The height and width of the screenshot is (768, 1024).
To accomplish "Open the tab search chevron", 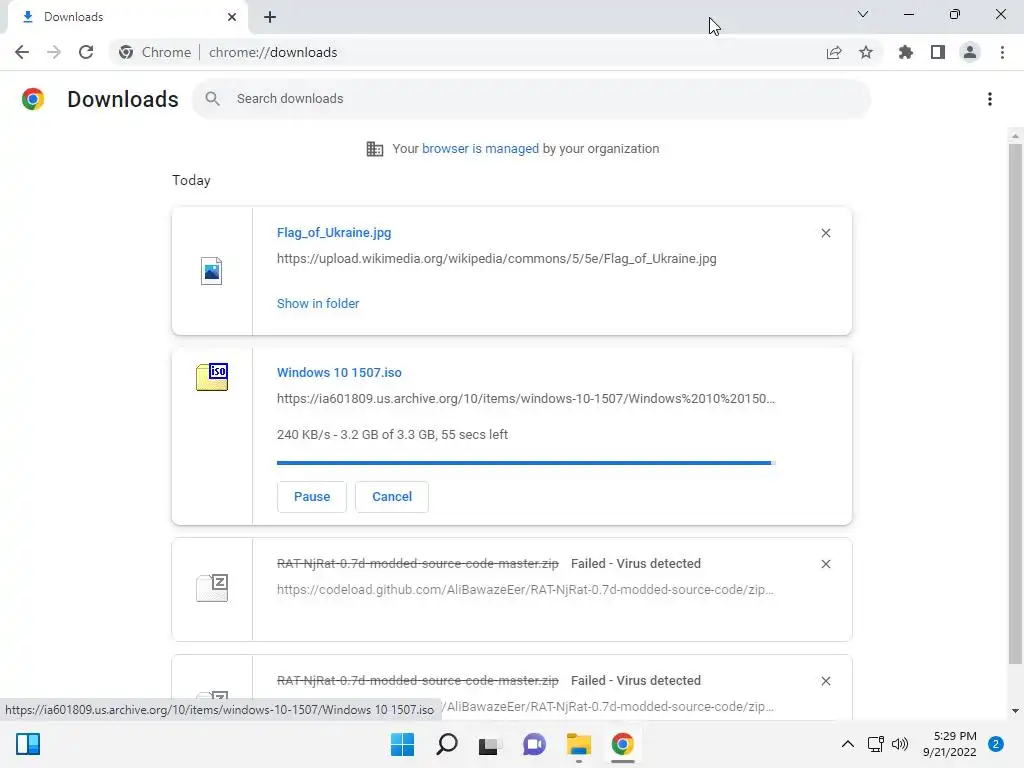I will [x=863, y=14].
